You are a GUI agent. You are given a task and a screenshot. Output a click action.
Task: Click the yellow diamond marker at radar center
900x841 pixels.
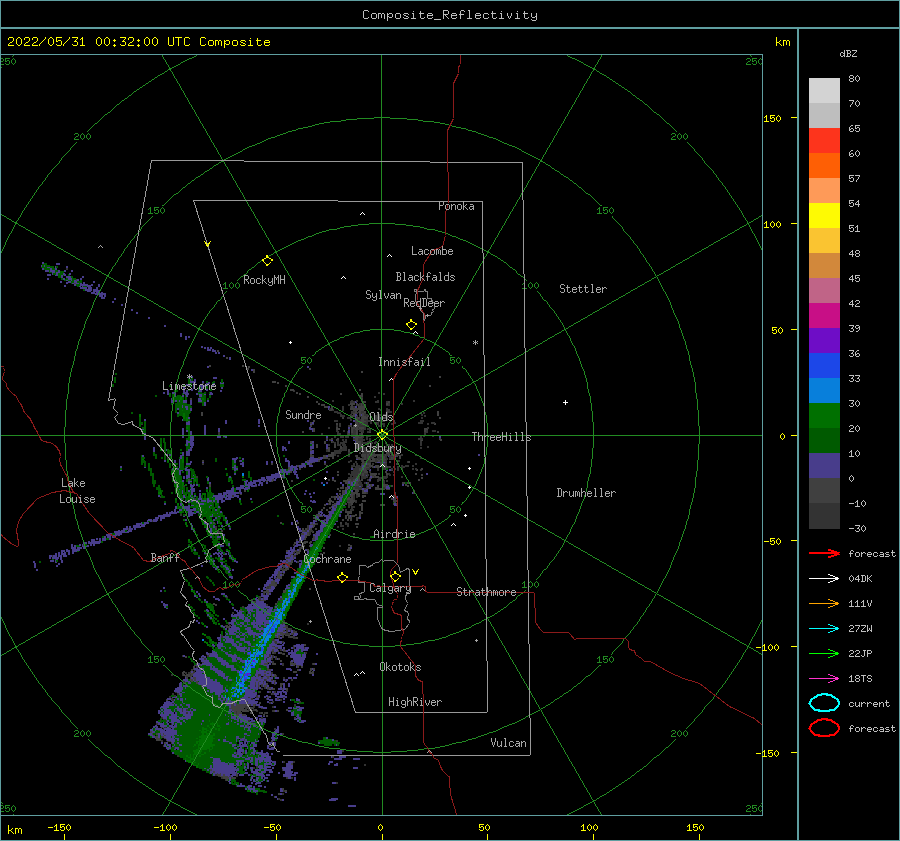(x=382, y=435)
